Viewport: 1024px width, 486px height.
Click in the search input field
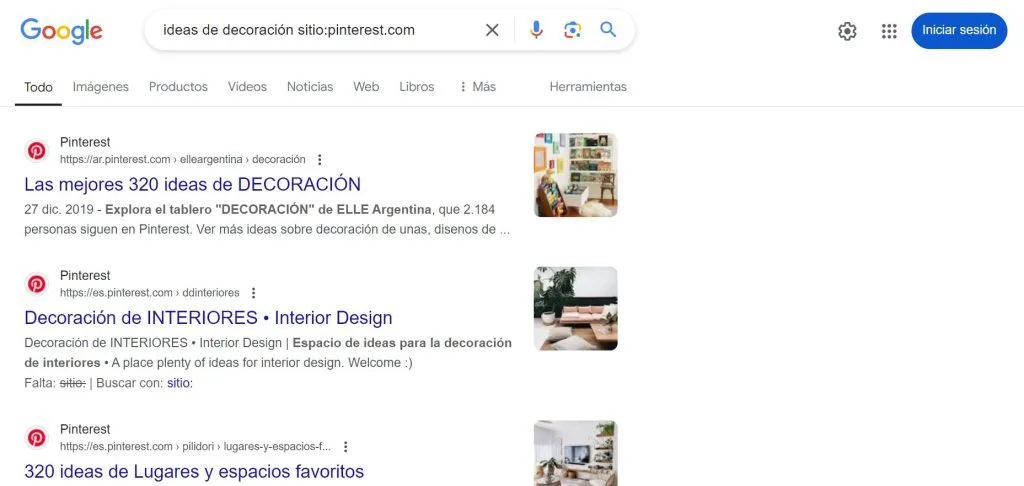[x=317, y=30]
